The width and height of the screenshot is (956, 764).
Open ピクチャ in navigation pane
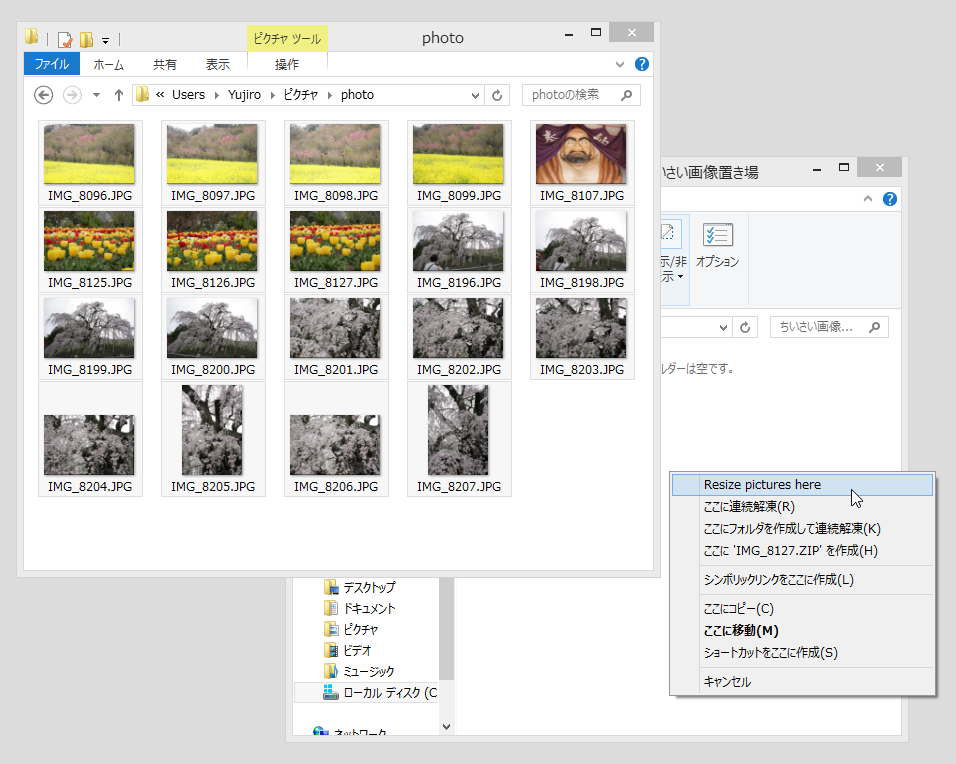[360, 629]
